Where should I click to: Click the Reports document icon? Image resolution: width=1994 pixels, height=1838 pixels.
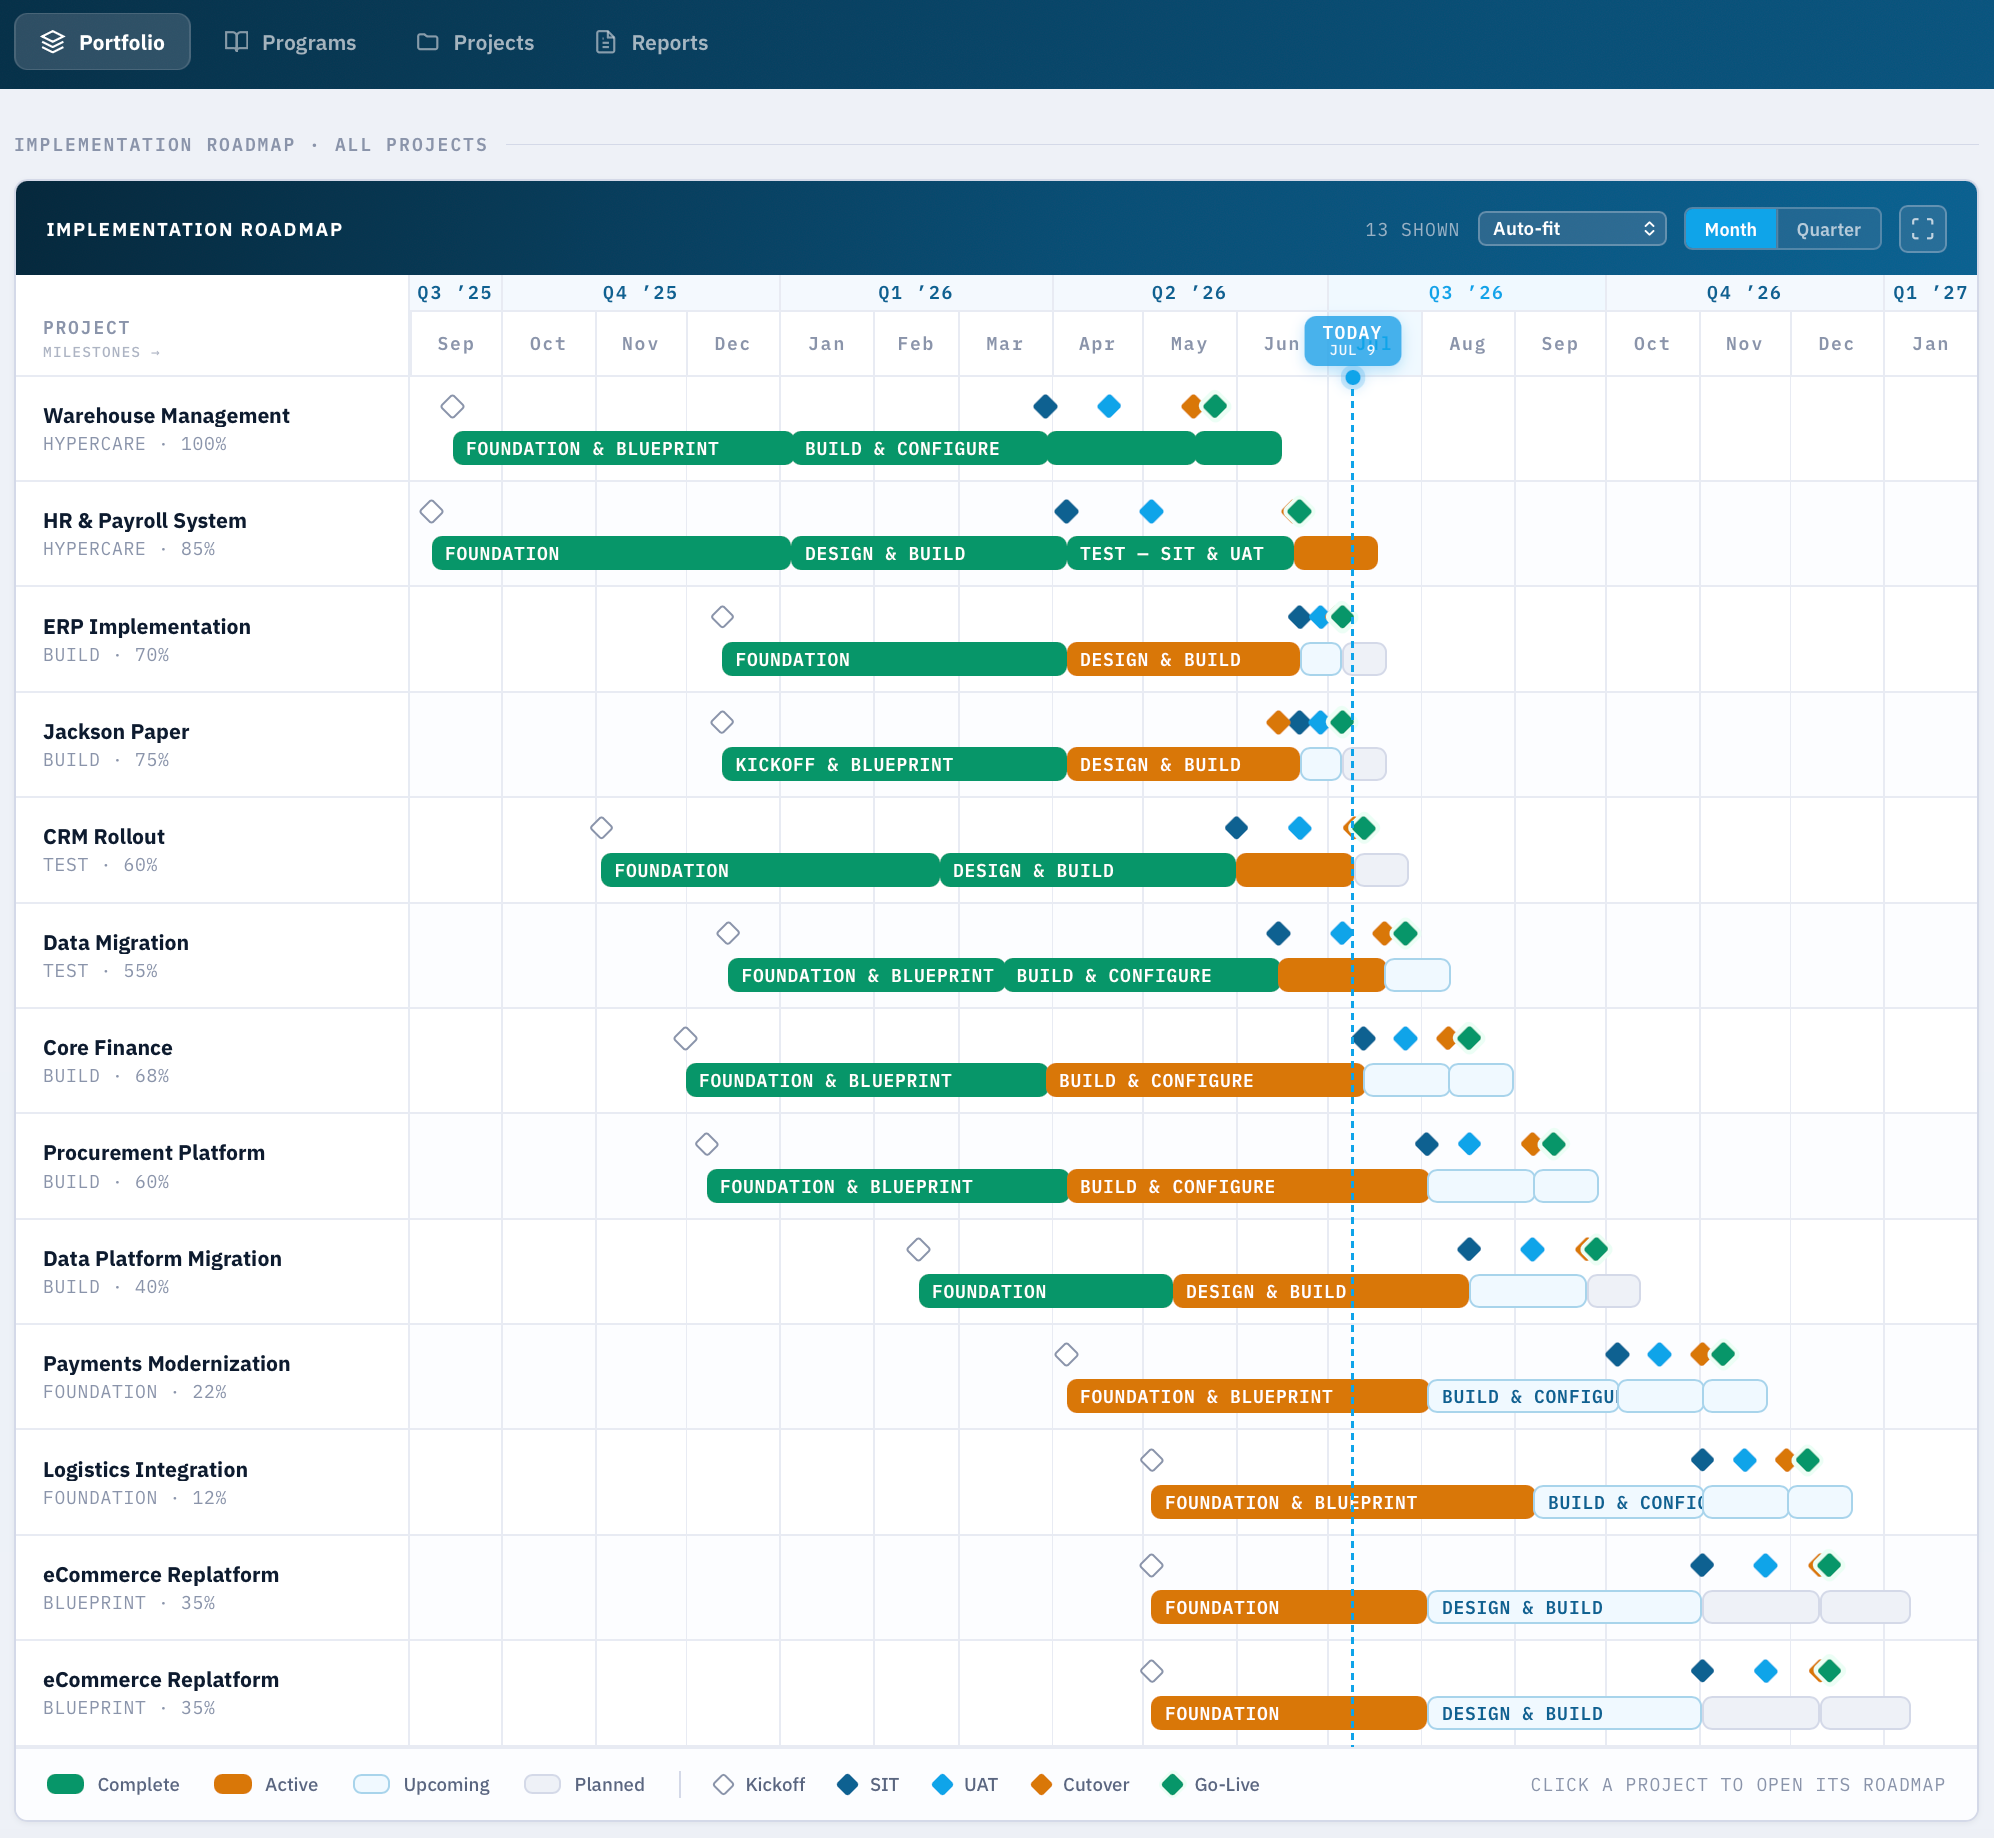[x=605, y=42]
